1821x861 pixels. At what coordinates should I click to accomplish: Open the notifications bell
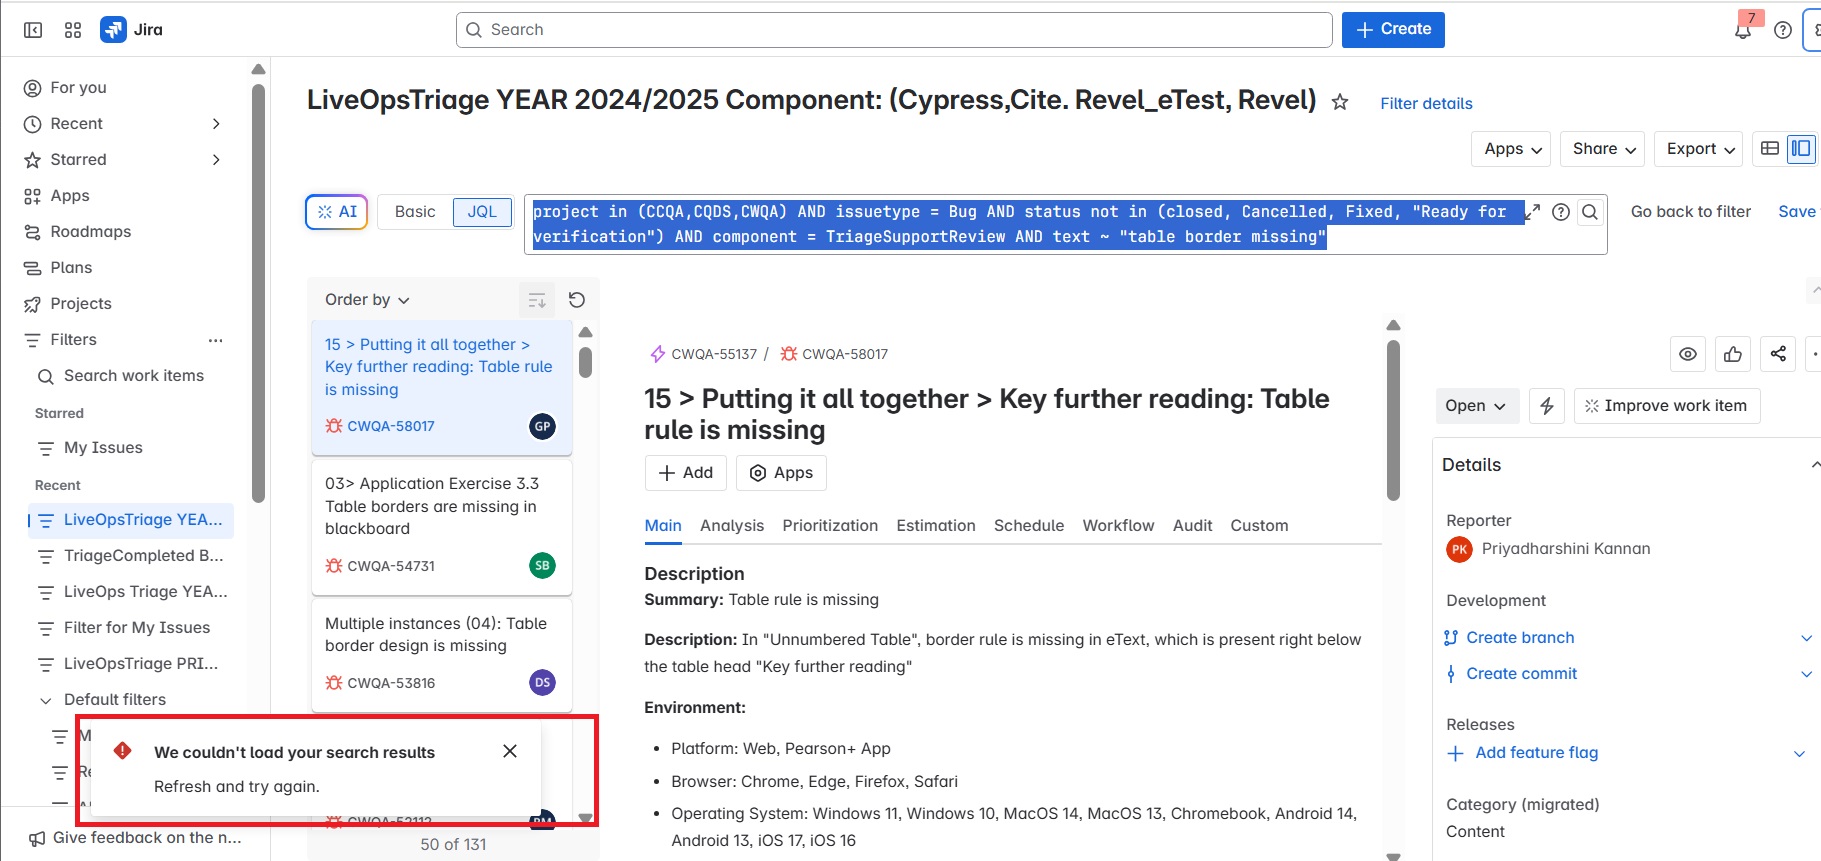(x=1743, y=30)
